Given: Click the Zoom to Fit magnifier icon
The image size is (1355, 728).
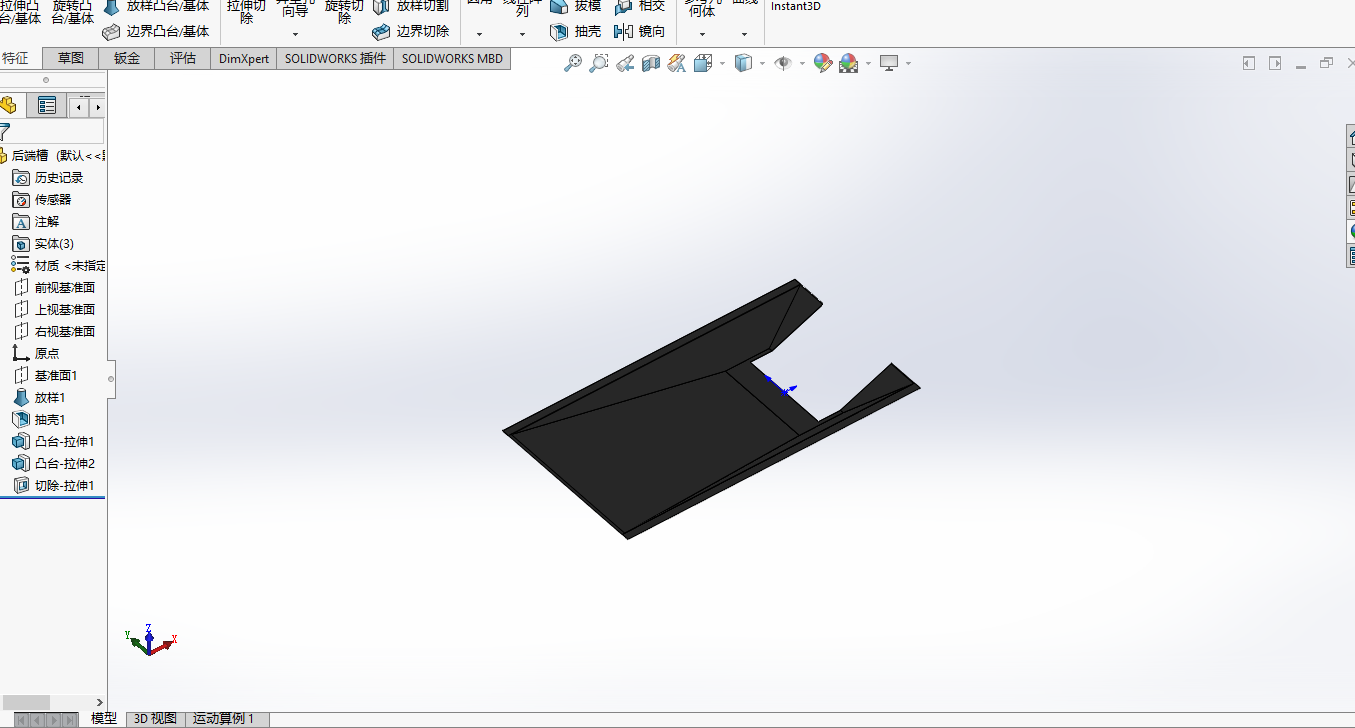Looking at the screenshot, I should coord(573,63).
